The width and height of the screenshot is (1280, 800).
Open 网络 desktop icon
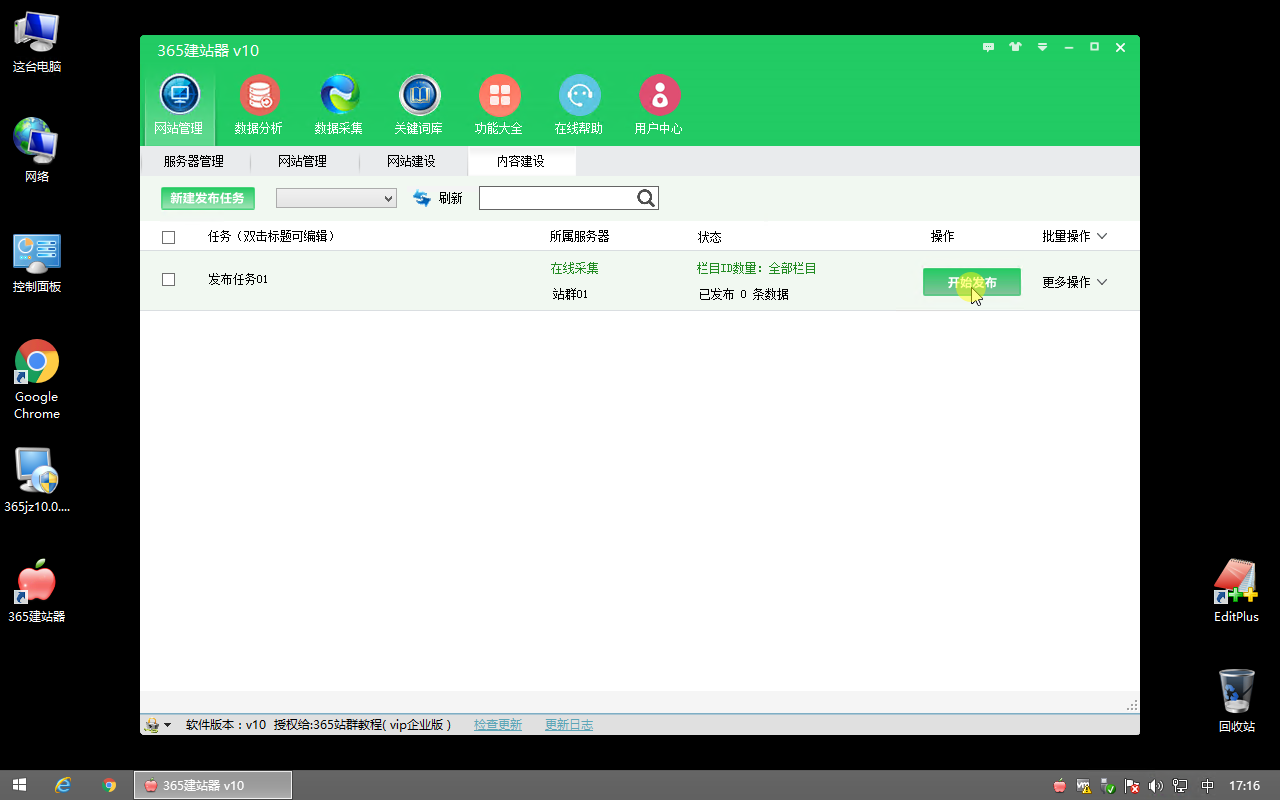tap(37, 151)
